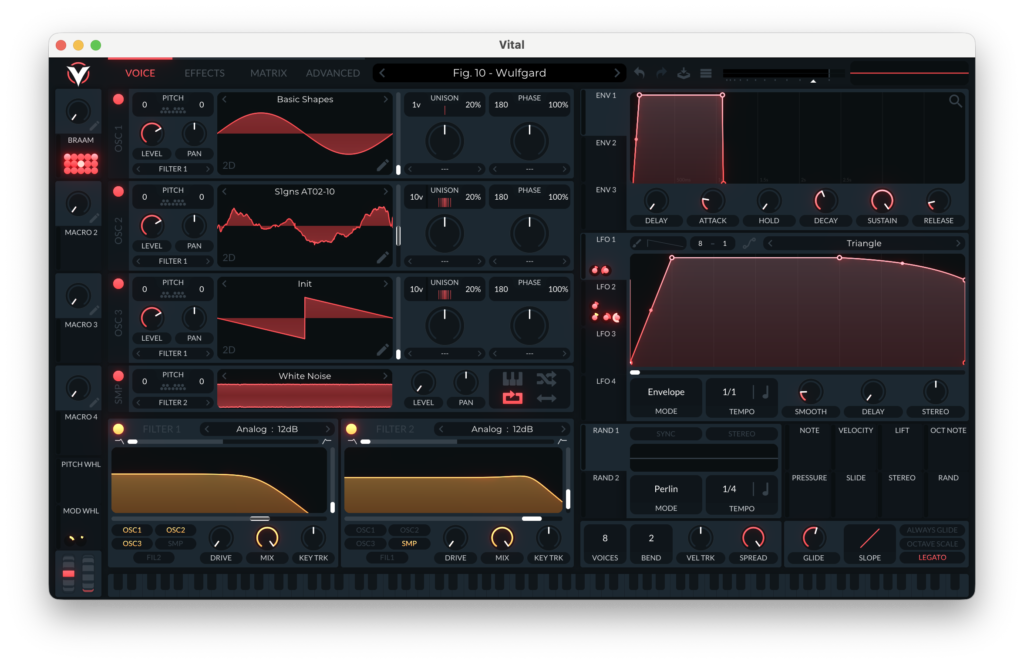Open the hamburger menu next to the preset name
This screenshot has height=664, width=1024.
click(706, 73)
